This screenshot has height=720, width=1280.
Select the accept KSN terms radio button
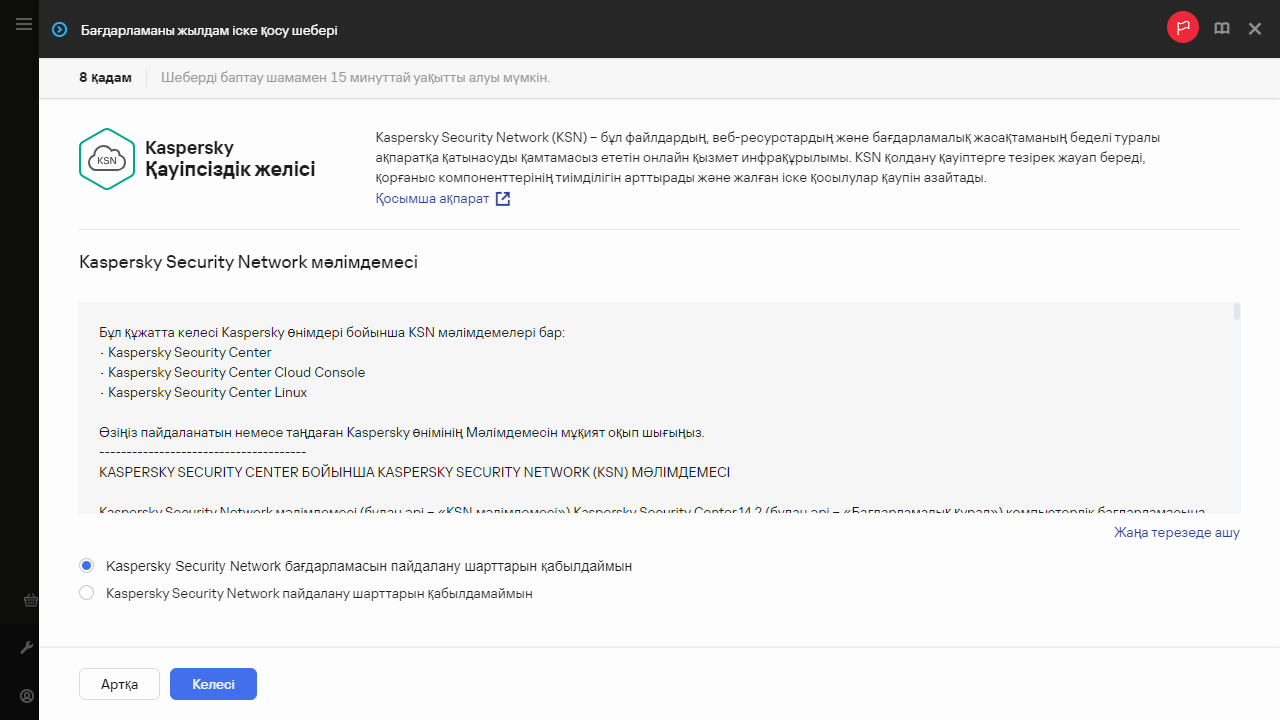click(x=87, y=566)
